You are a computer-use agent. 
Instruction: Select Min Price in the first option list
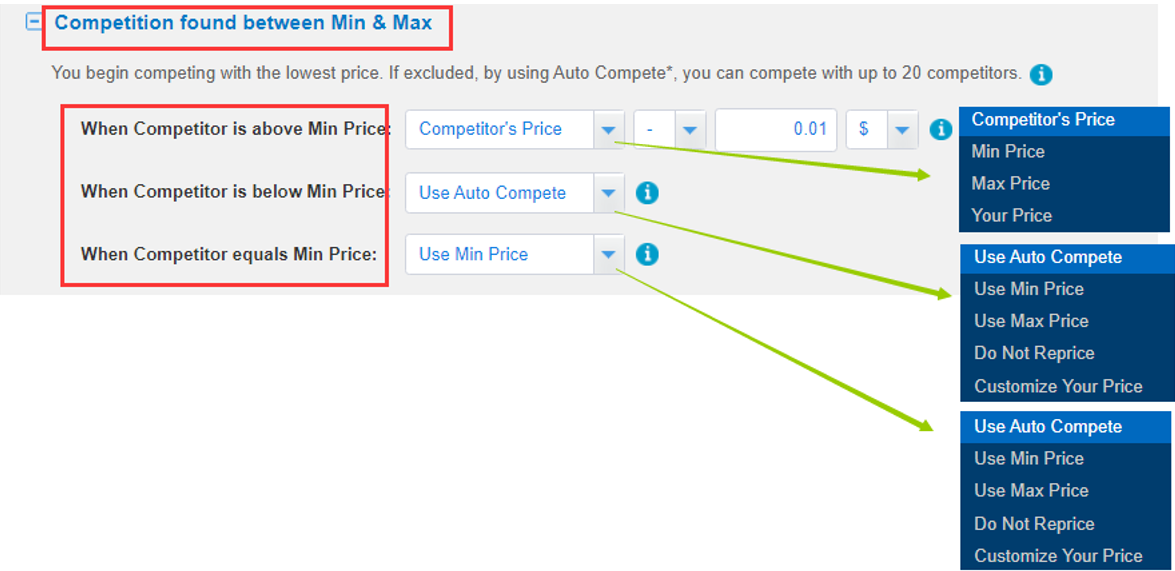[1008, 152]
